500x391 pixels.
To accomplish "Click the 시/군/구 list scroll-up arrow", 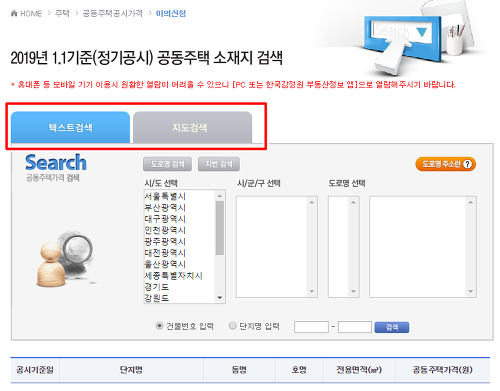I will click(x=312, y=202).
